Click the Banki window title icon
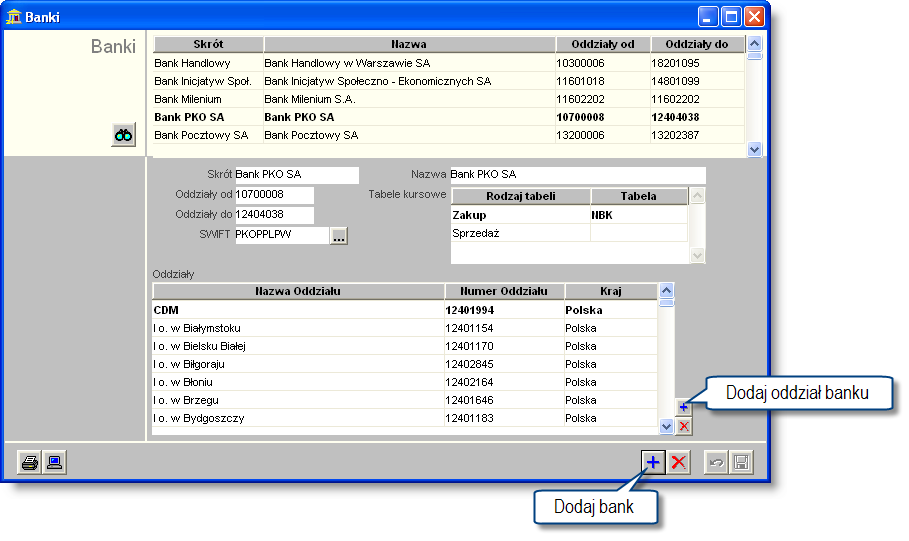This screenshot has width=909, height=541. pyautogui.click(x=14, y=17)
